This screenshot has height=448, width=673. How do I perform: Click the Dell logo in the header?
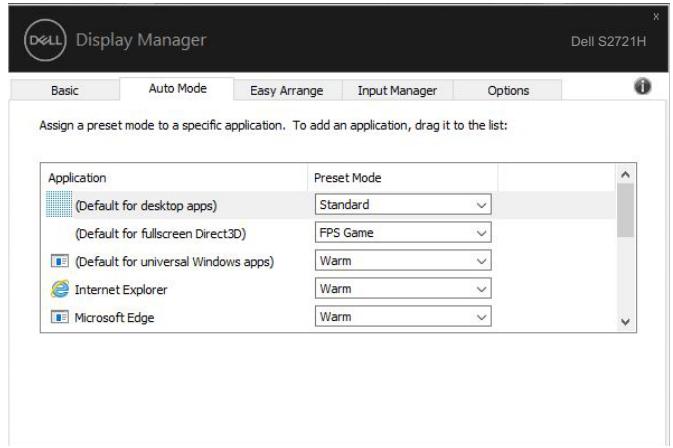(x=45, y=40)
